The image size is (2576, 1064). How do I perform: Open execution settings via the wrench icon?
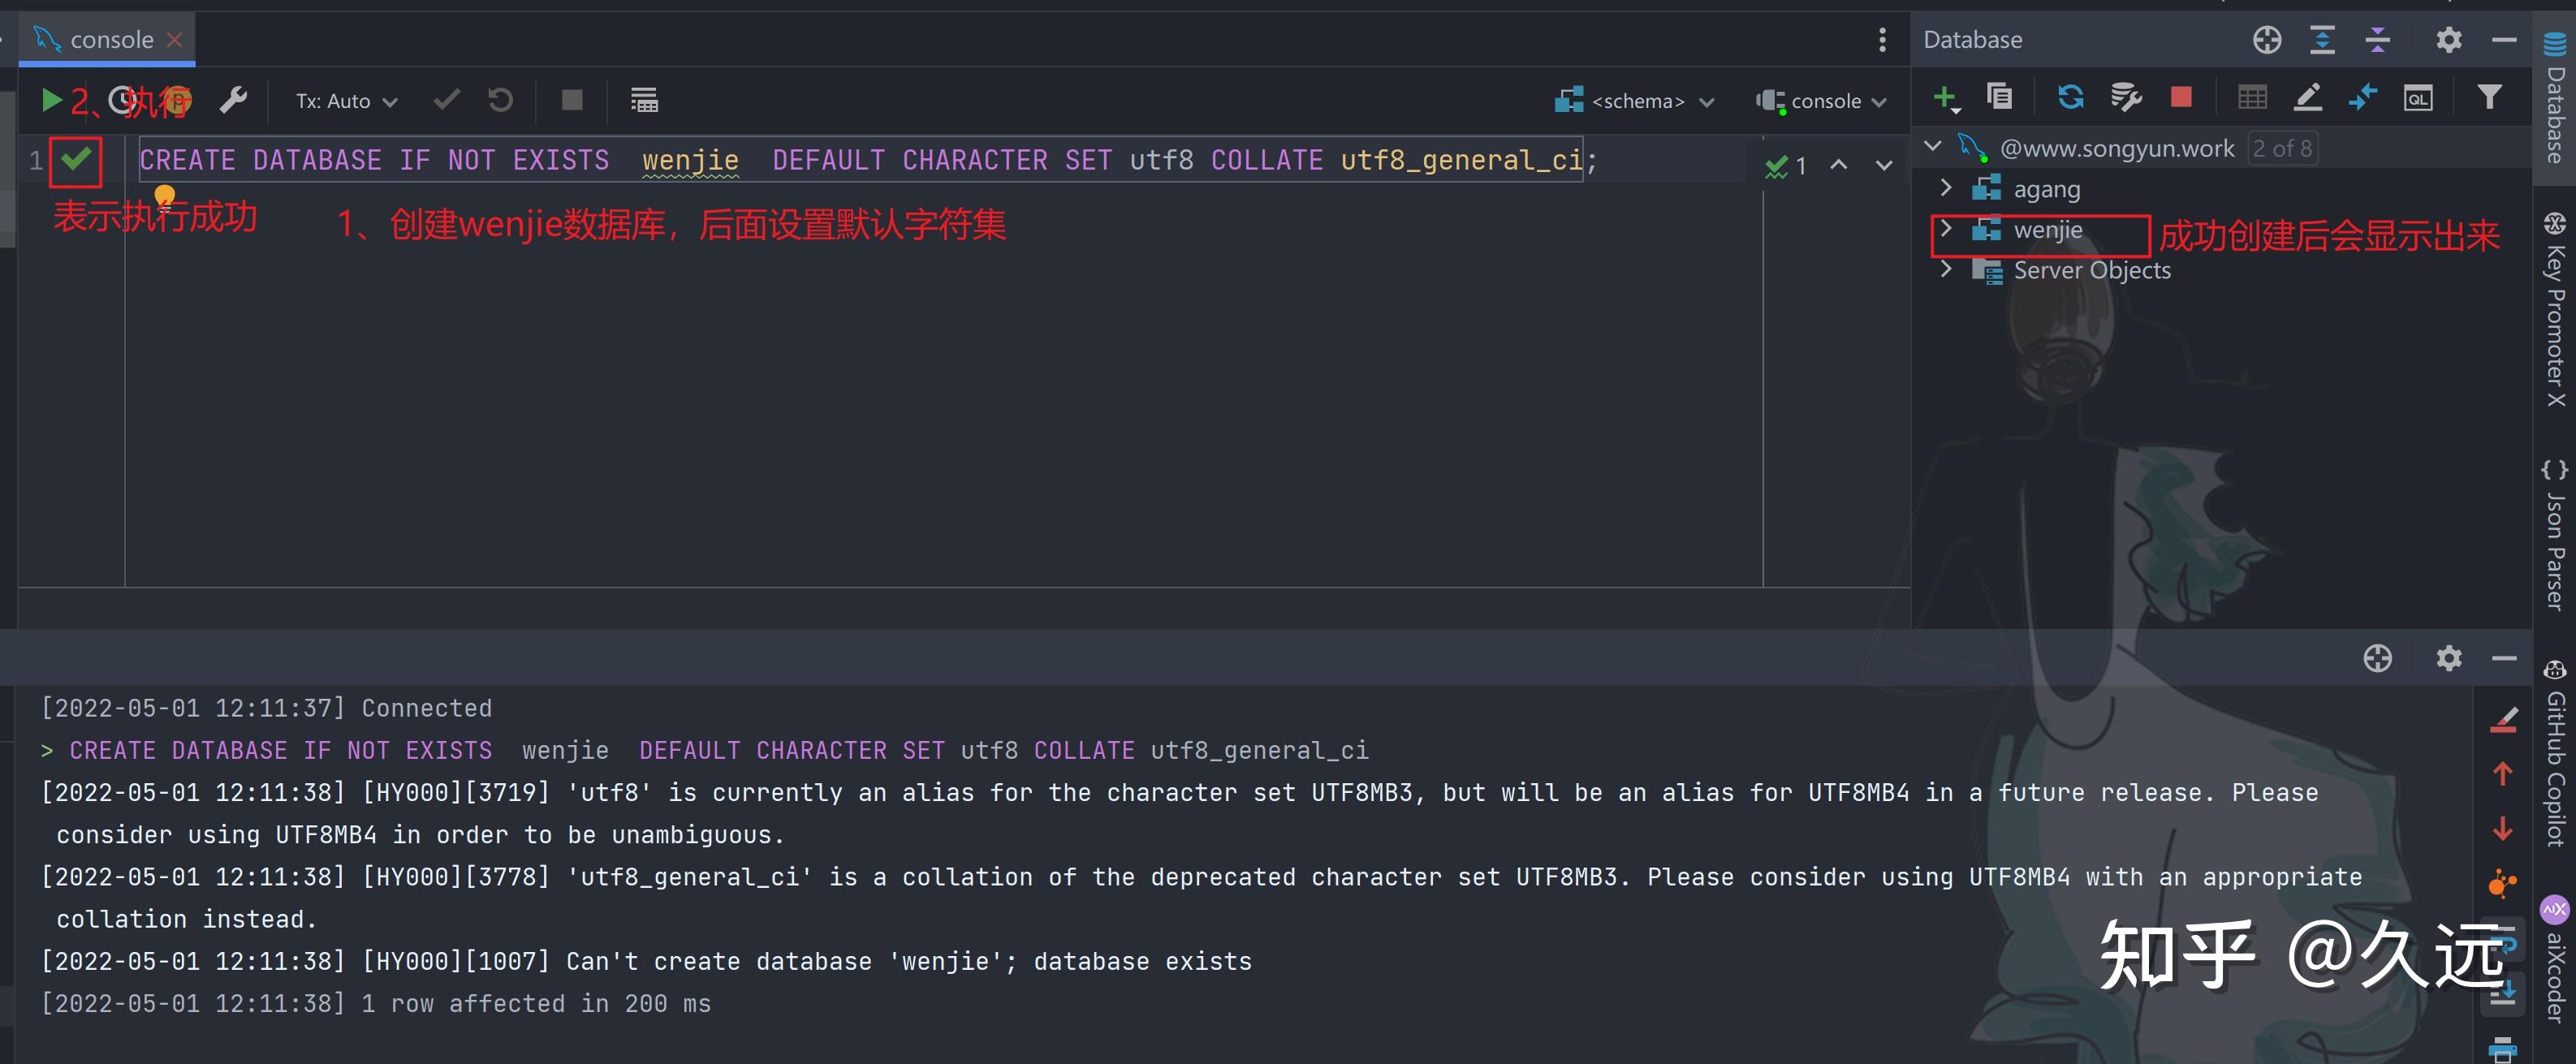pyautogui.click(x=234, y=100)
